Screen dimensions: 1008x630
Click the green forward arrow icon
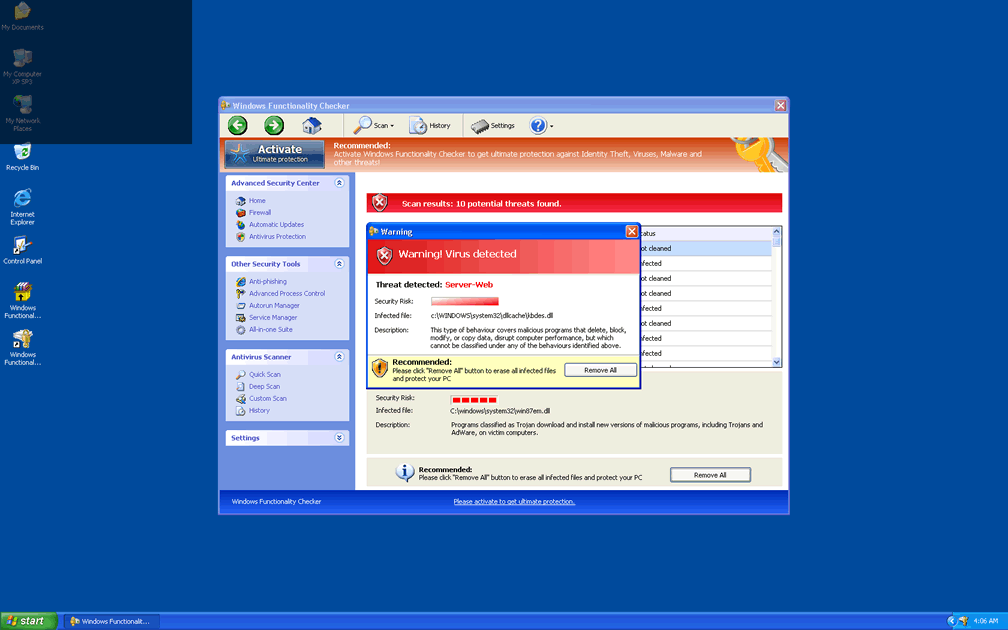click(x=274, y=125)
